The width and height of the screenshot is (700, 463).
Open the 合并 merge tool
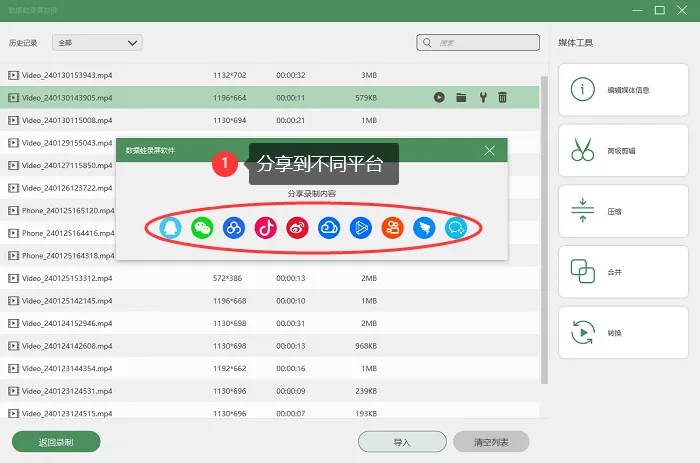[x=623, y=272]
